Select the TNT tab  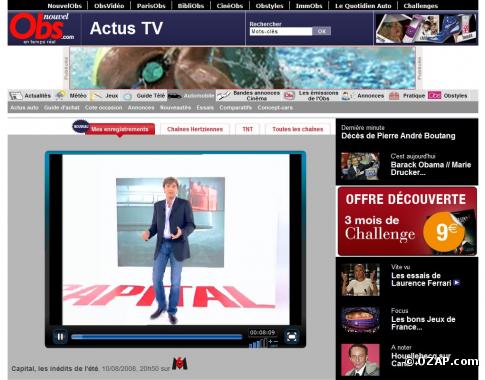coord(247,129)
